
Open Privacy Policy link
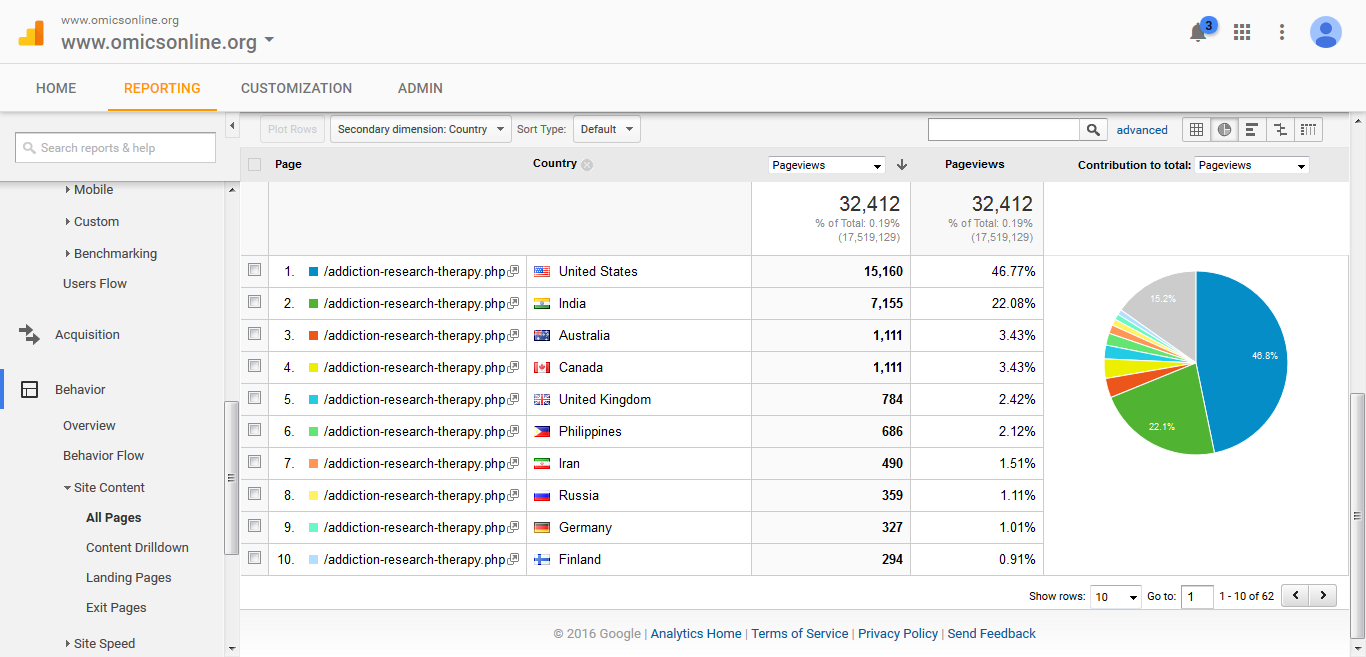click(898, 634)
